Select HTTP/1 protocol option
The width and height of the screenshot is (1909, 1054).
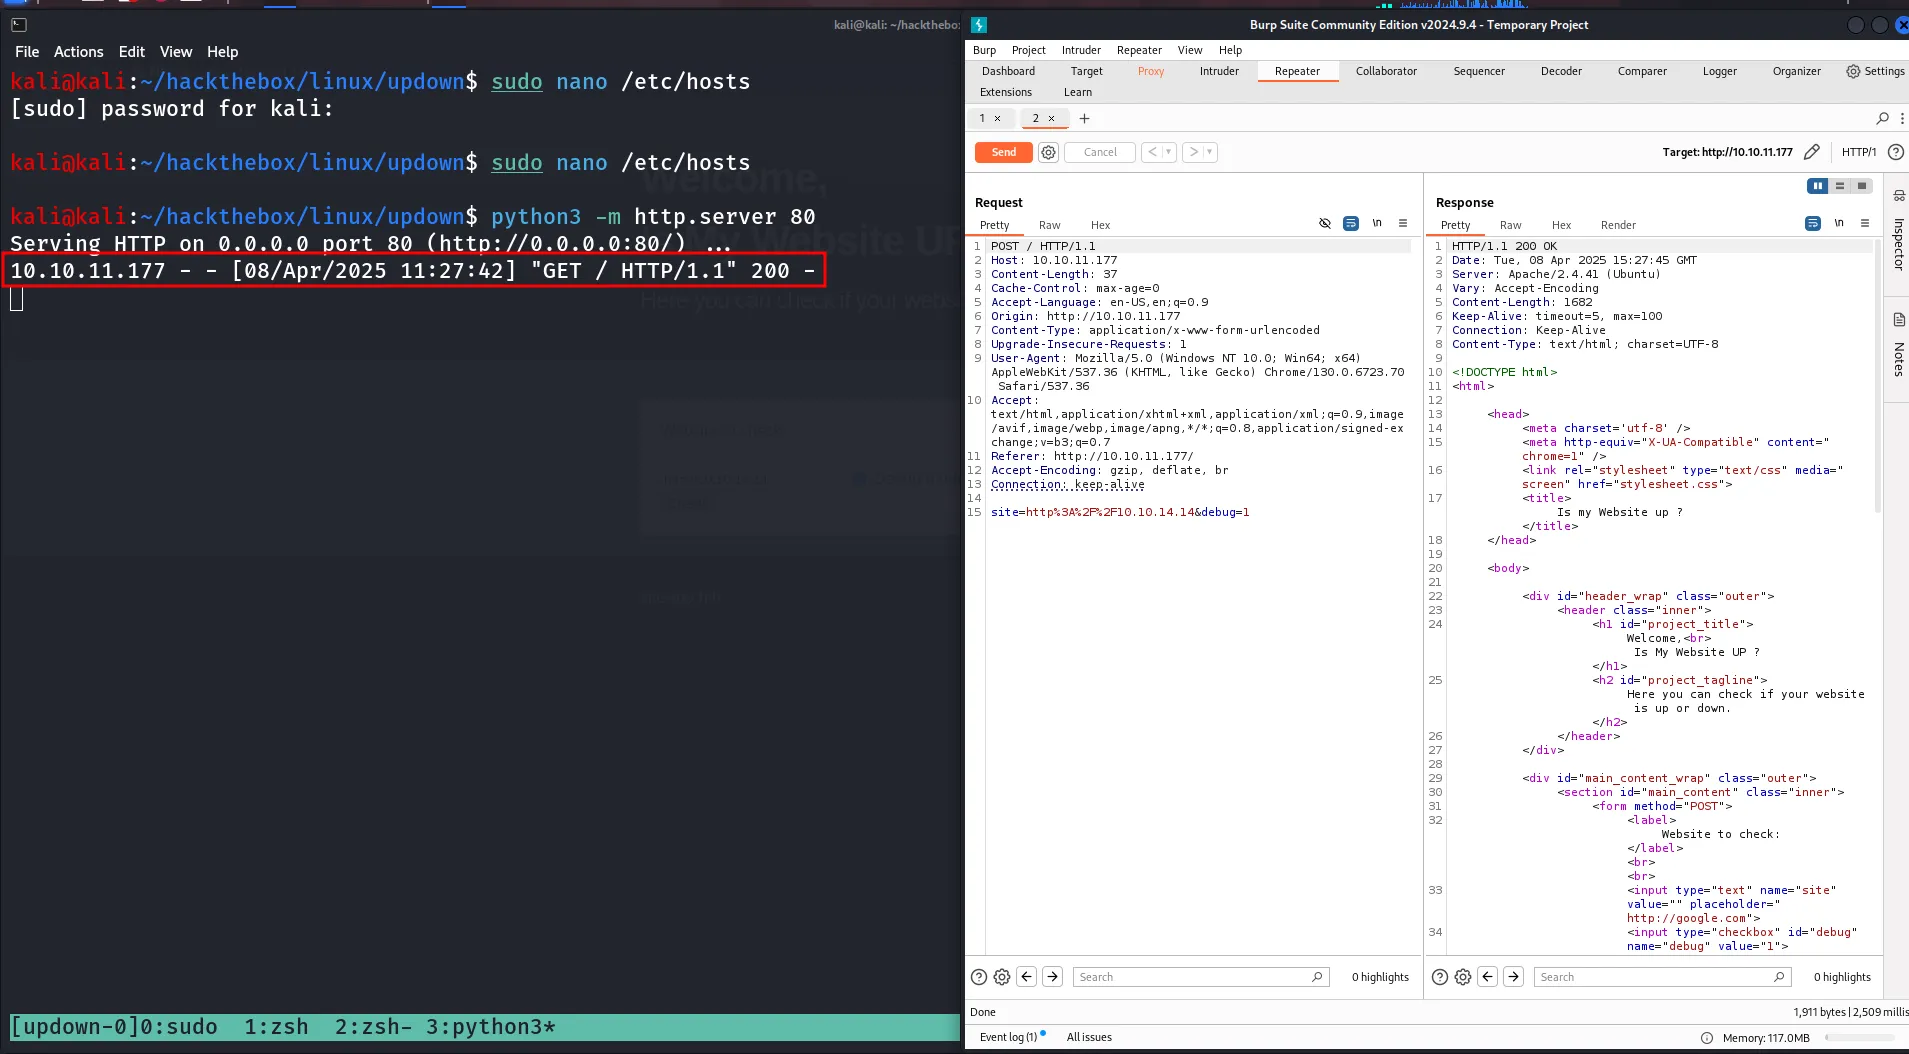click(1859, 152)
